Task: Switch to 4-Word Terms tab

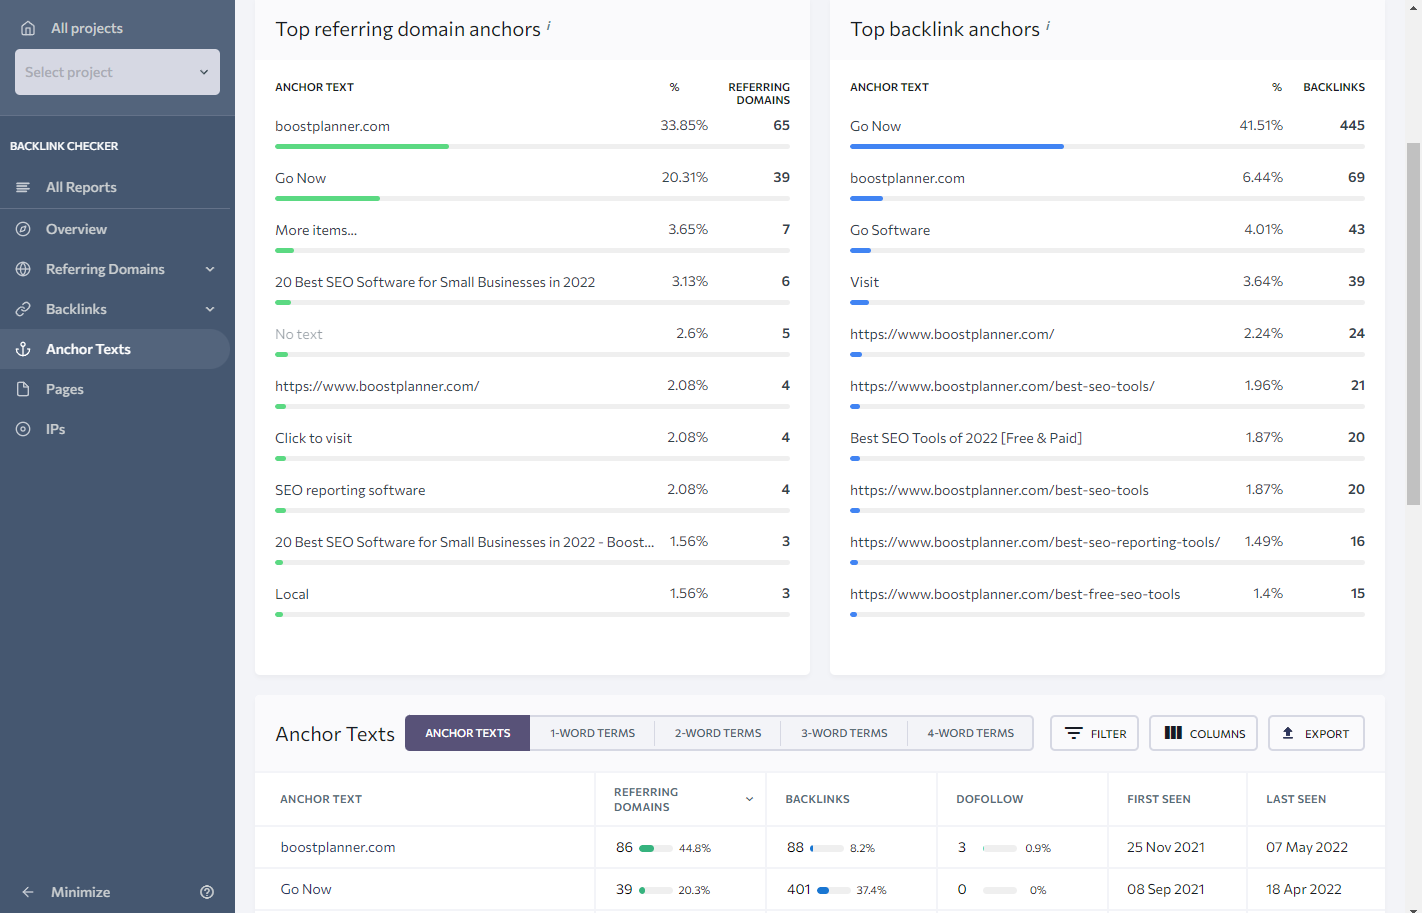Action: pos(970,733)
